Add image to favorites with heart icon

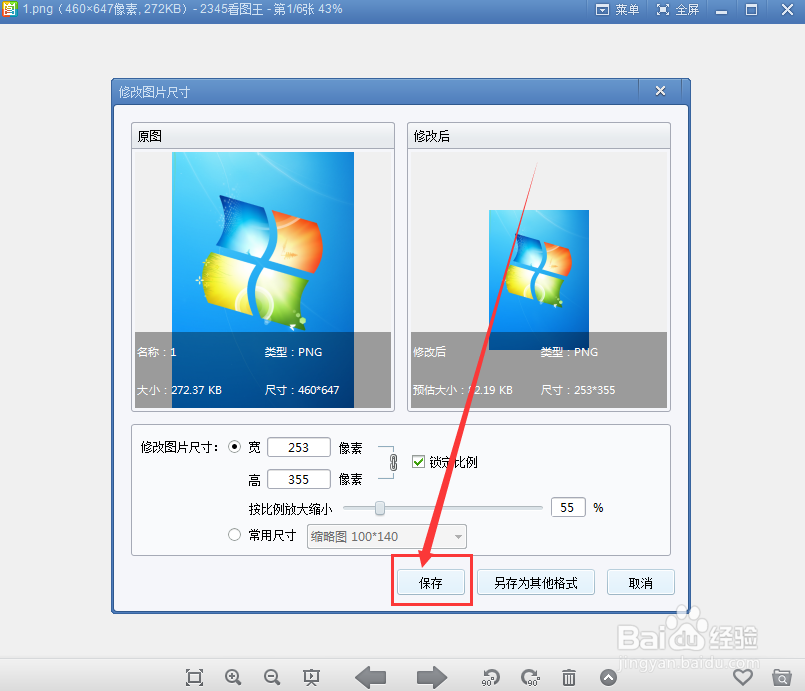tap(743, 677)
